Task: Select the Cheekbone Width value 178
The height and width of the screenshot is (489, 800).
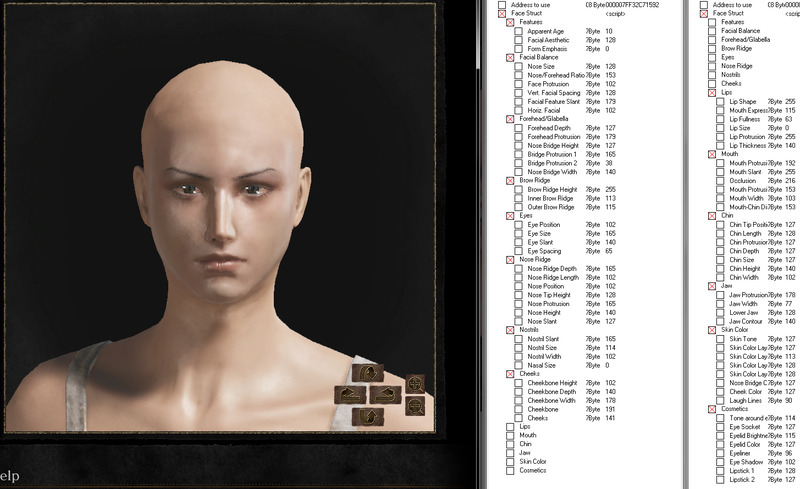Action: 610,401
